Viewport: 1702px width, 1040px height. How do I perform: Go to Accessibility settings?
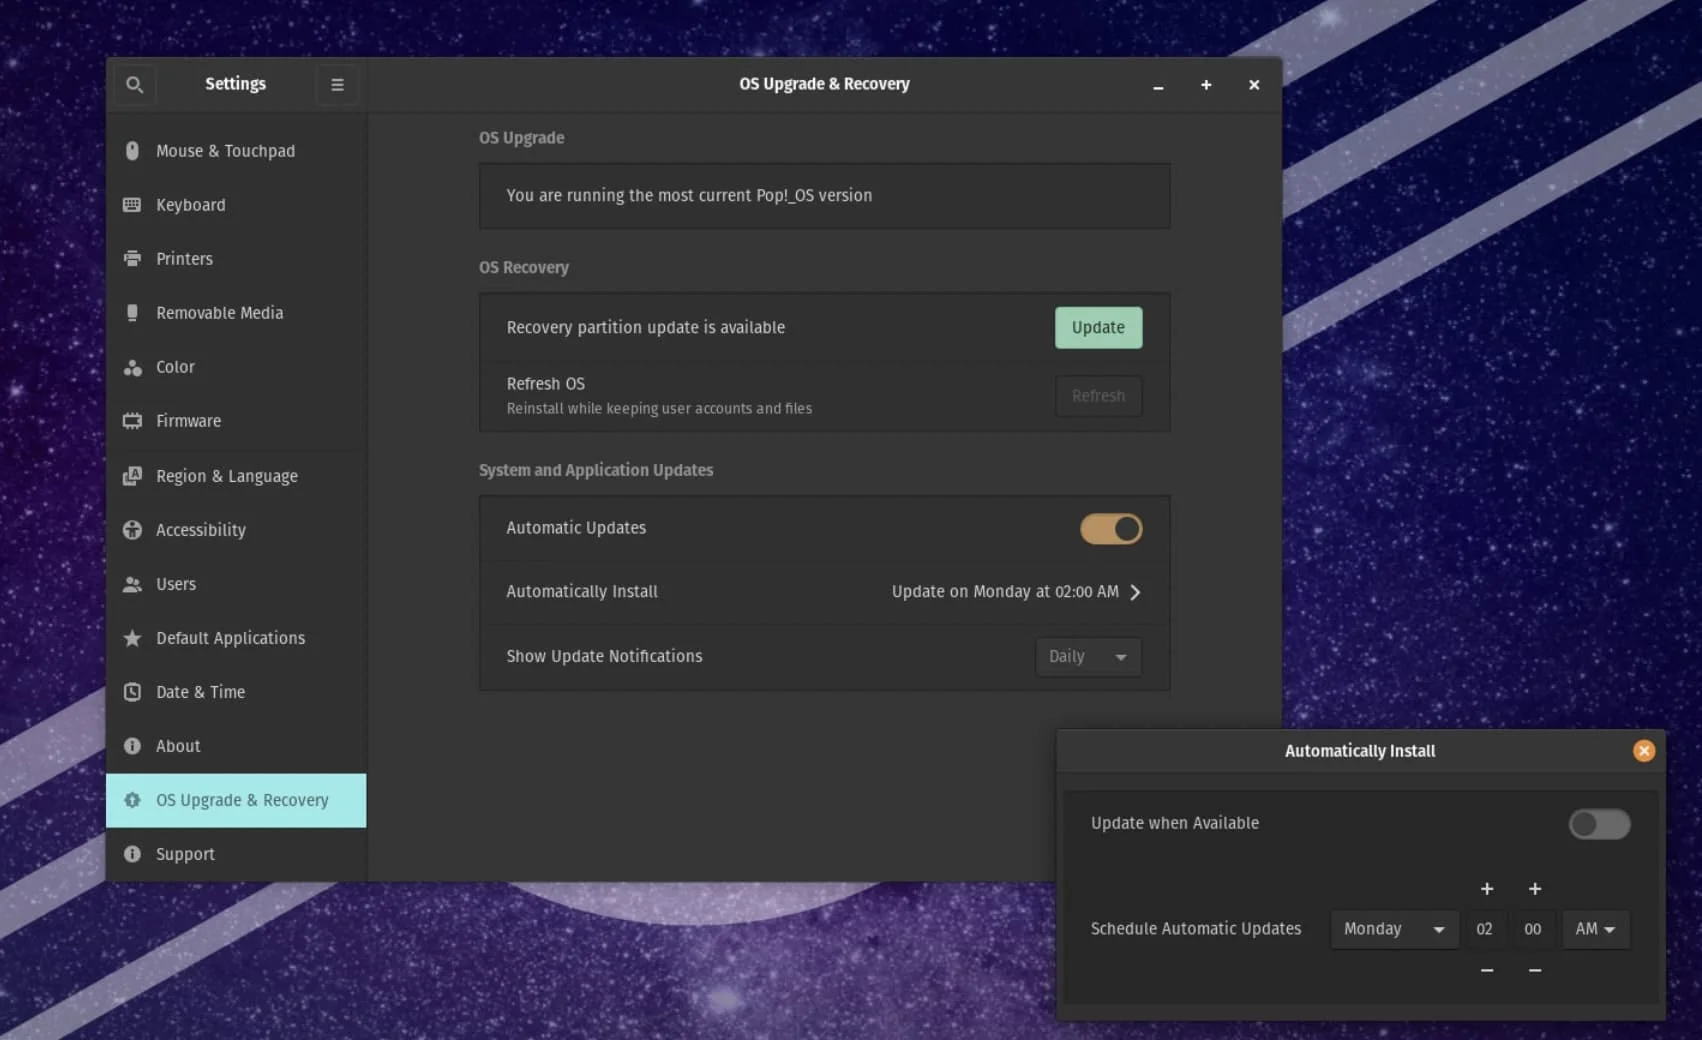pos(236,530)
